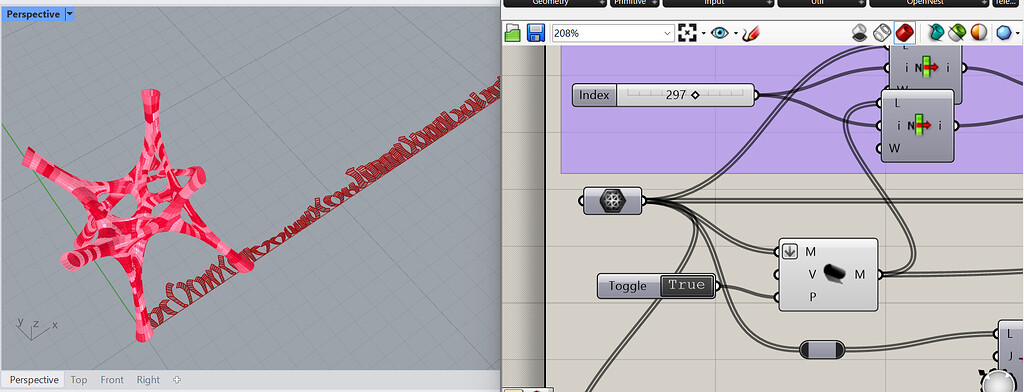Open a Grasshopper file with the green folder icon
Image resolution: width=1024 pixels, height=392 pixels.
click(513, 33)
